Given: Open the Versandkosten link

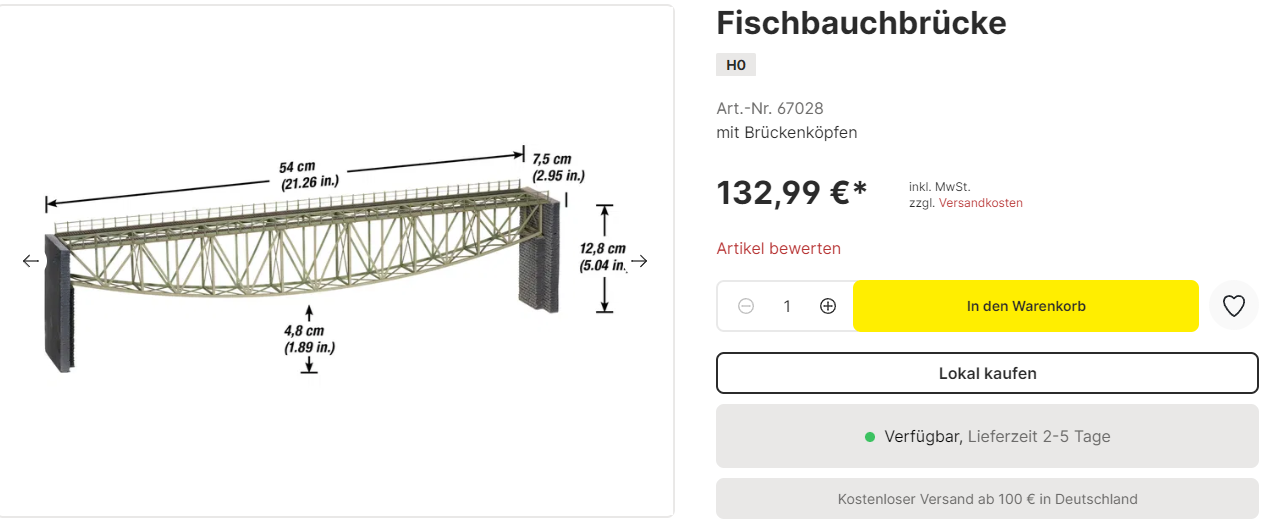Looking at the screenshot, I should (980, 203).
